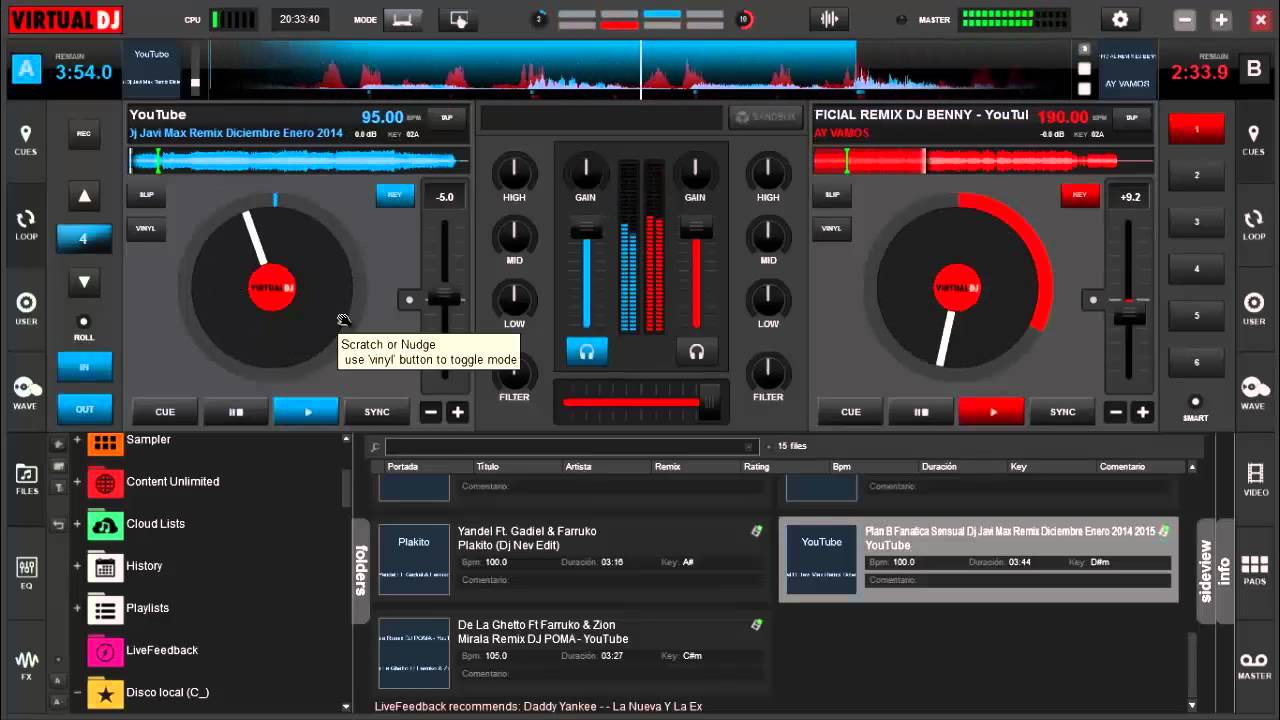Expand the Cloud Lists tree node

tap(77, 524)
